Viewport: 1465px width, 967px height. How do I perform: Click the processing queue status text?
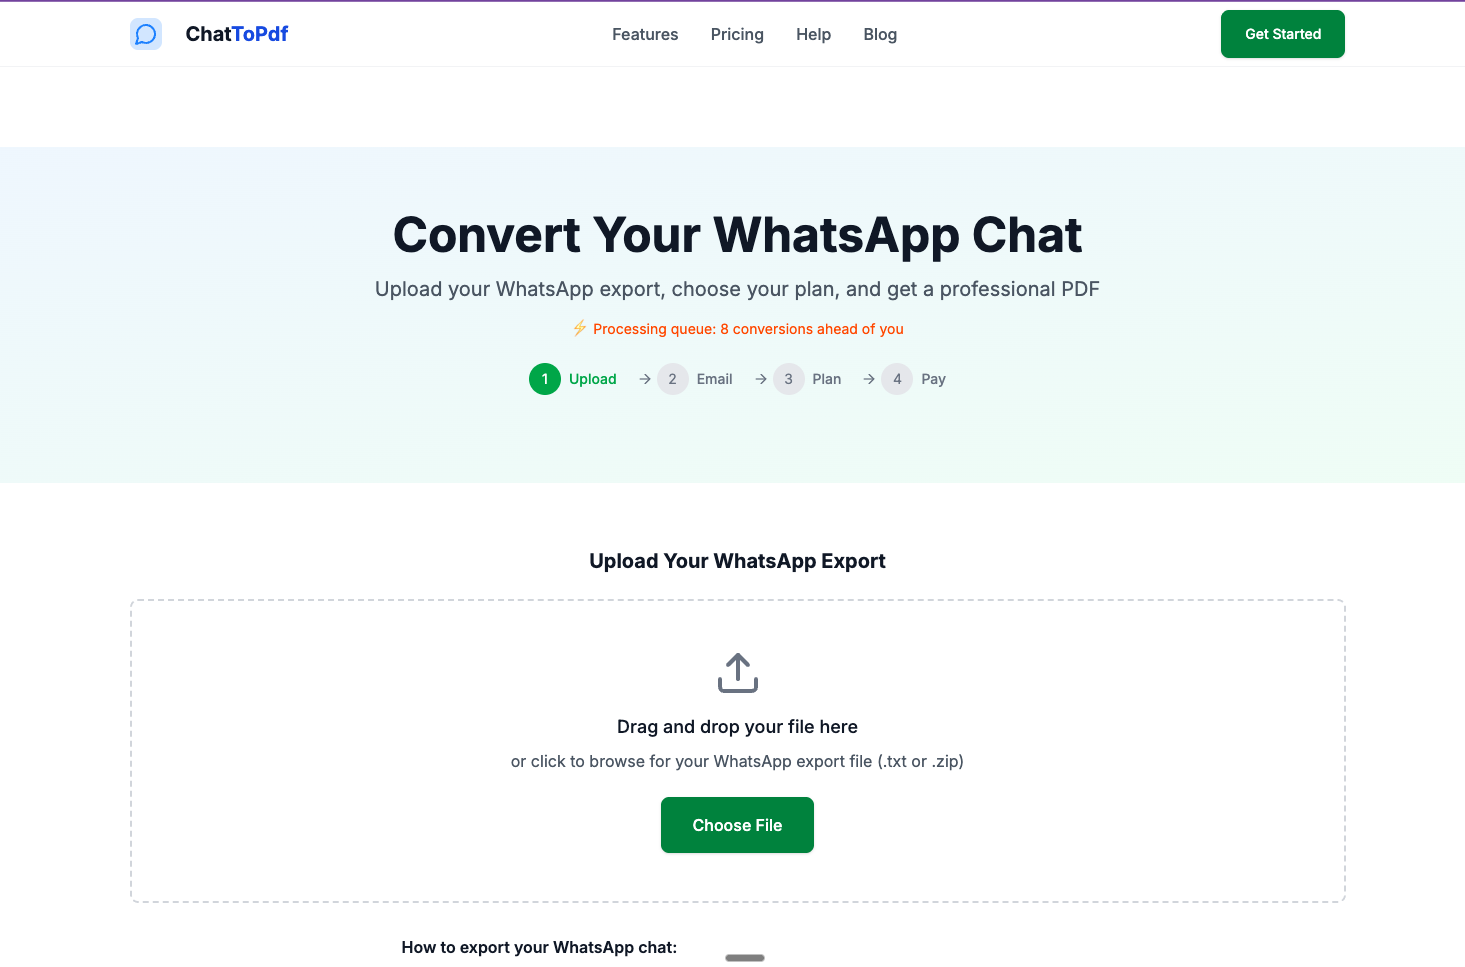tap(748, 329)
